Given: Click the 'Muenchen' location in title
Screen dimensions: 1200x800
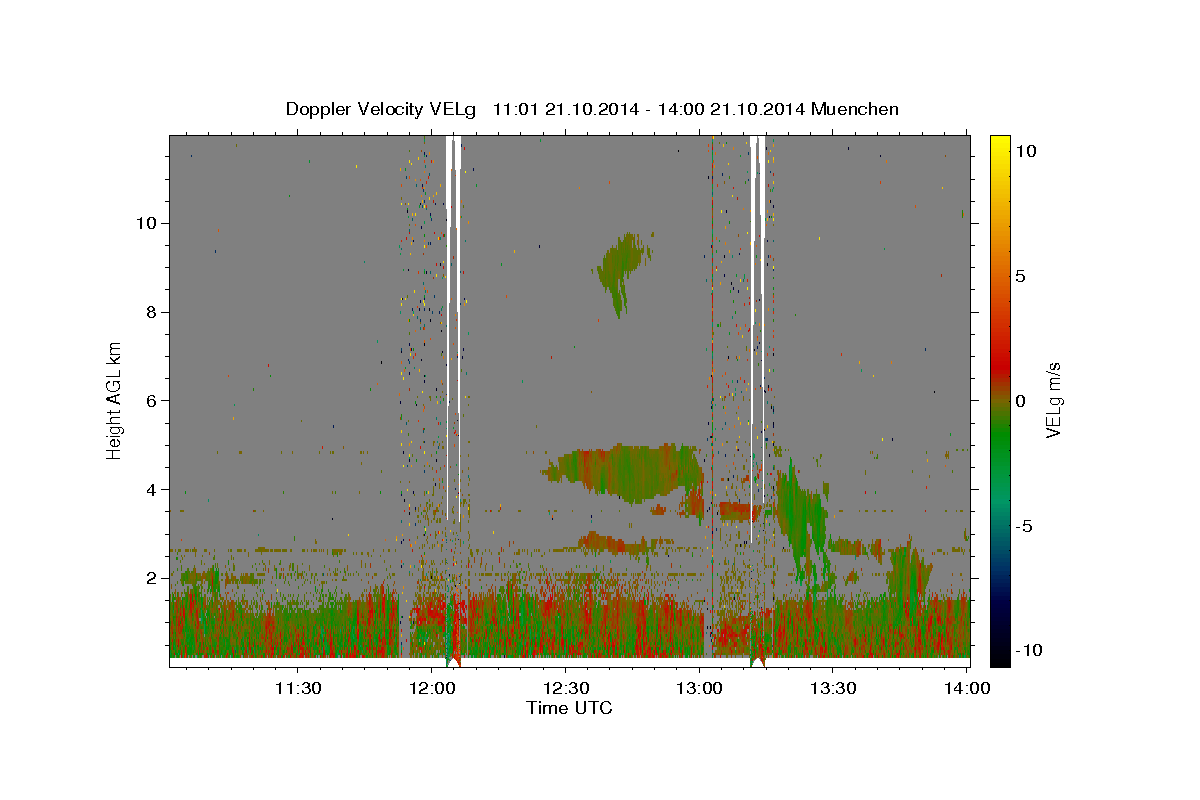Looking at the screenshot, I should pos(856,109).
